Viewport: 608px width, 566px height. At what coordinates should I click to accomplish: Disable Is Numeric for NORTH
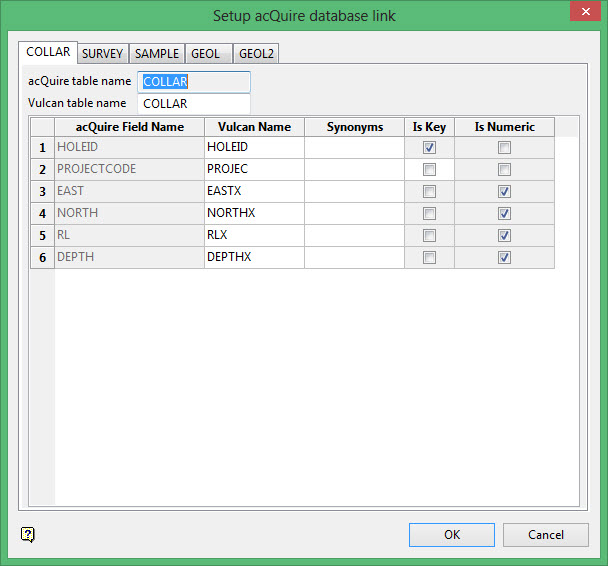pos(504,213)
